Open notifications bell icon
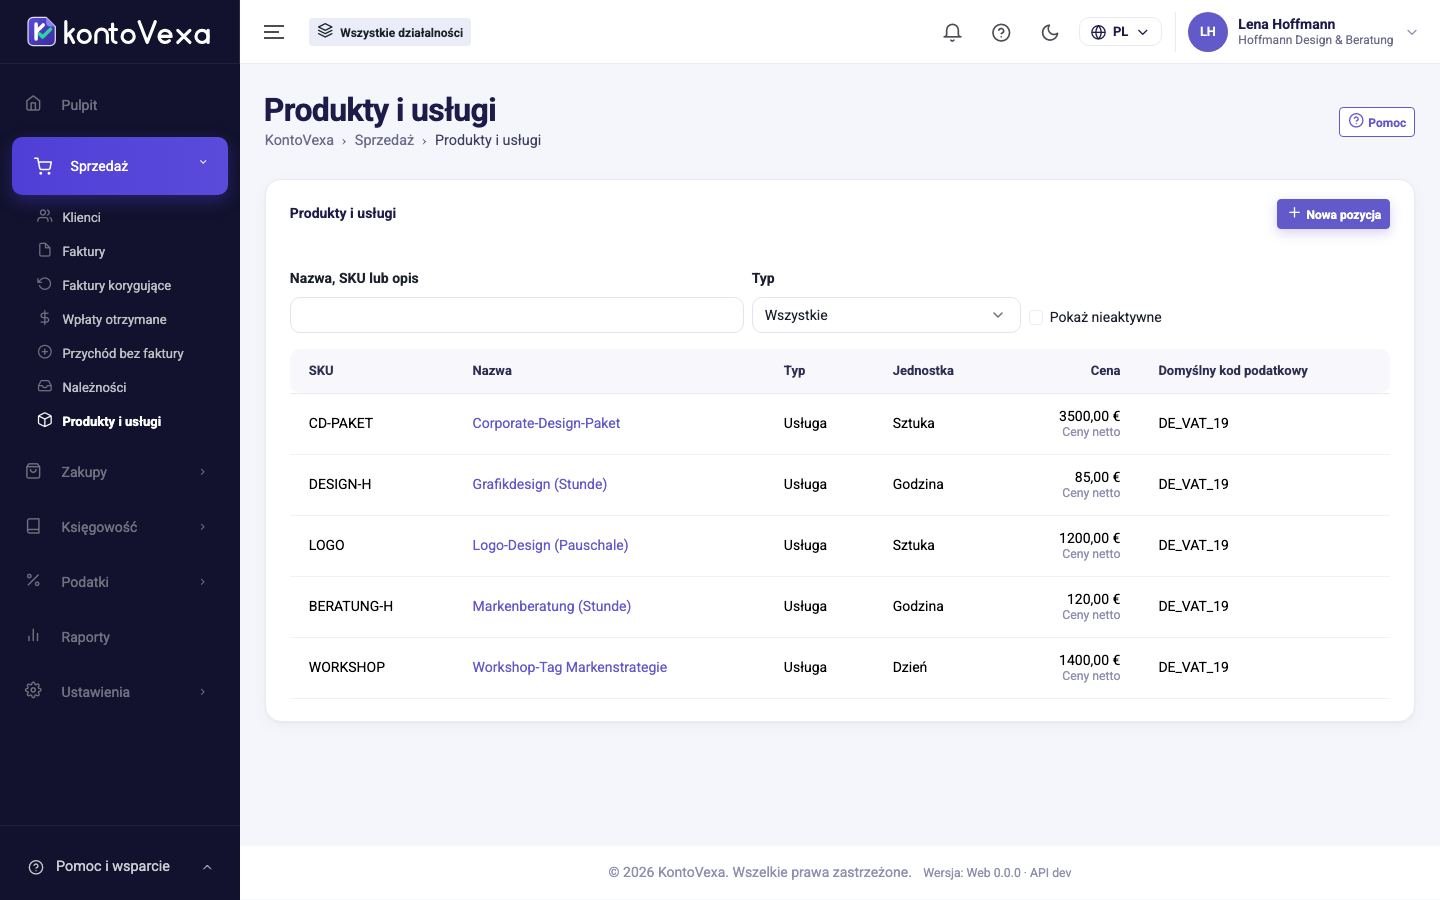Viewport: 1440px width, 900px height. [x=952, y=32]
